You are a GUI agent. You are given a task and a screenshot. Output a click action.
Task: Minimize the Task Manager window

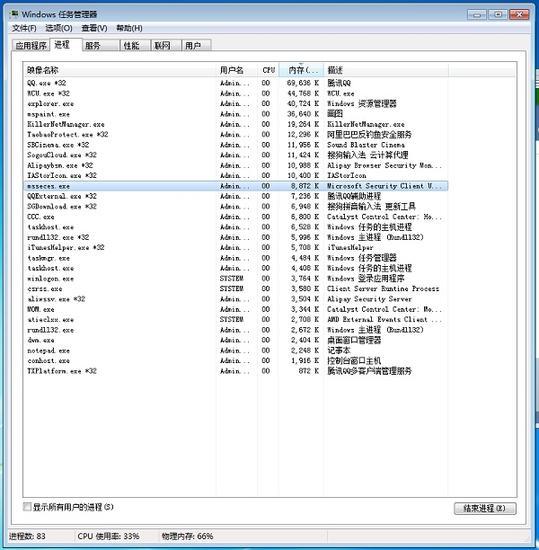[x=477, y=15]
